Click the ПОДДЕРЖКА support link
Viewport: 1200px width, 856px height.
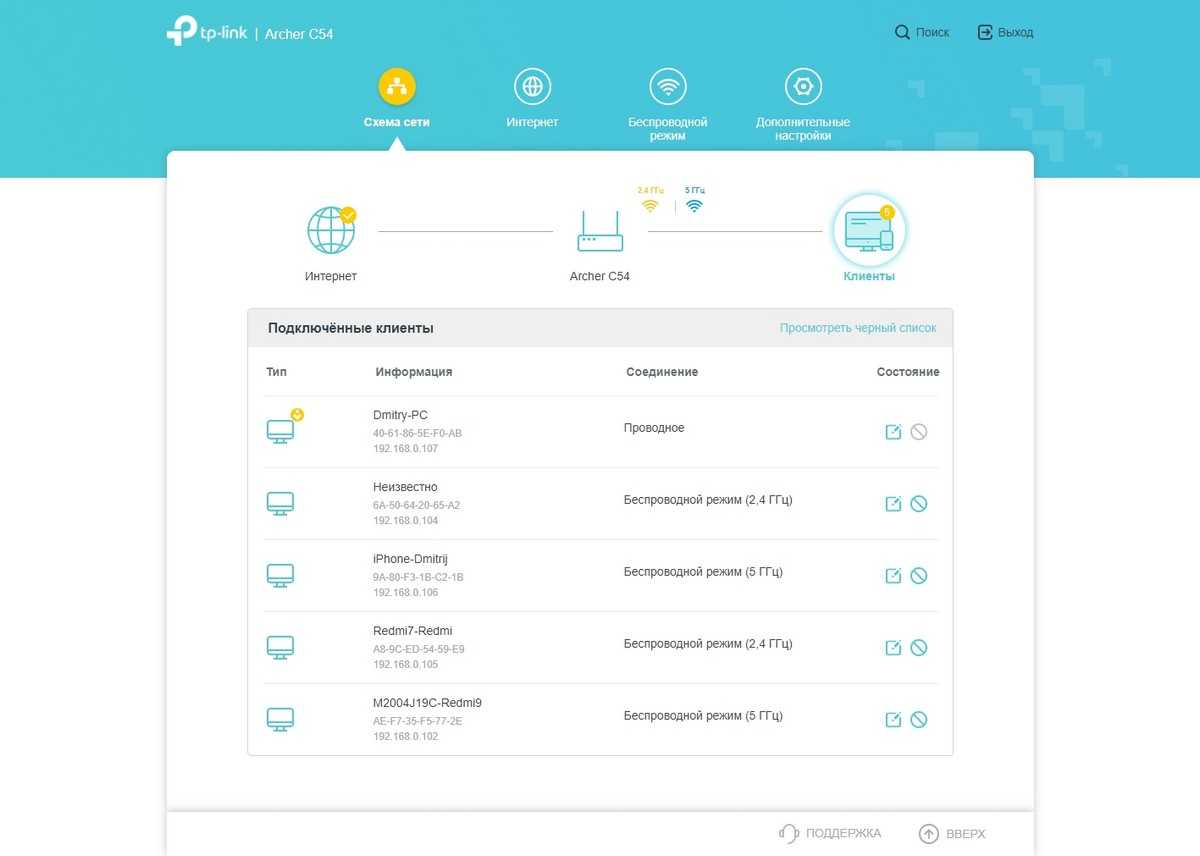(830, 833)
